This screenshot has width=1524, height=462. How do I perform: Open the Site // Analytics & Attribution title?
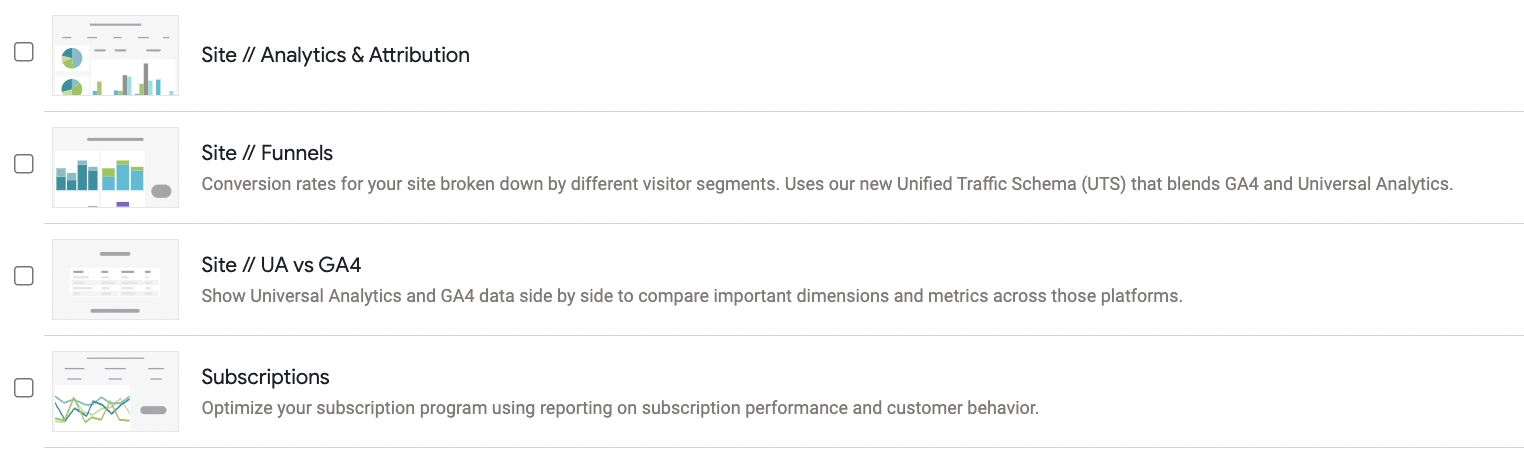tap(335, 55)
